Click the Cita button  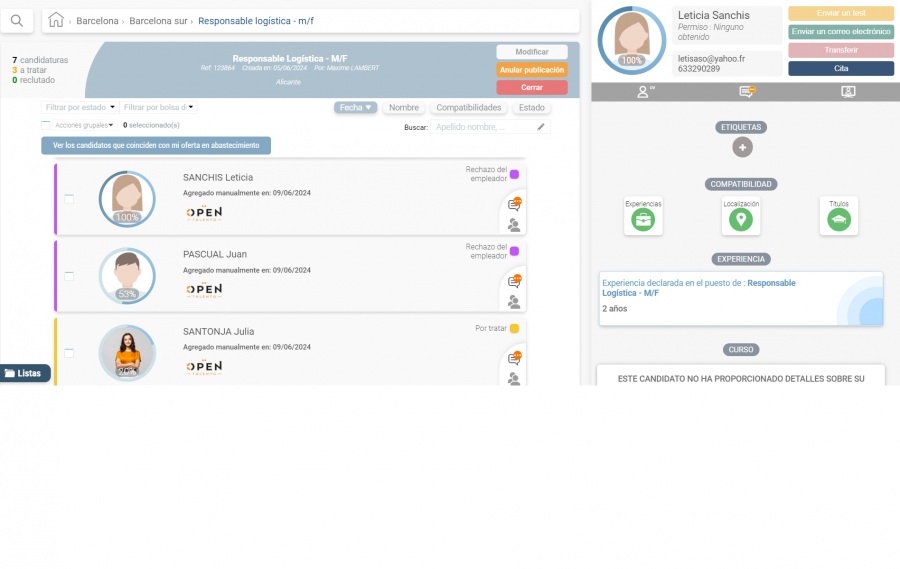(841, 68)
